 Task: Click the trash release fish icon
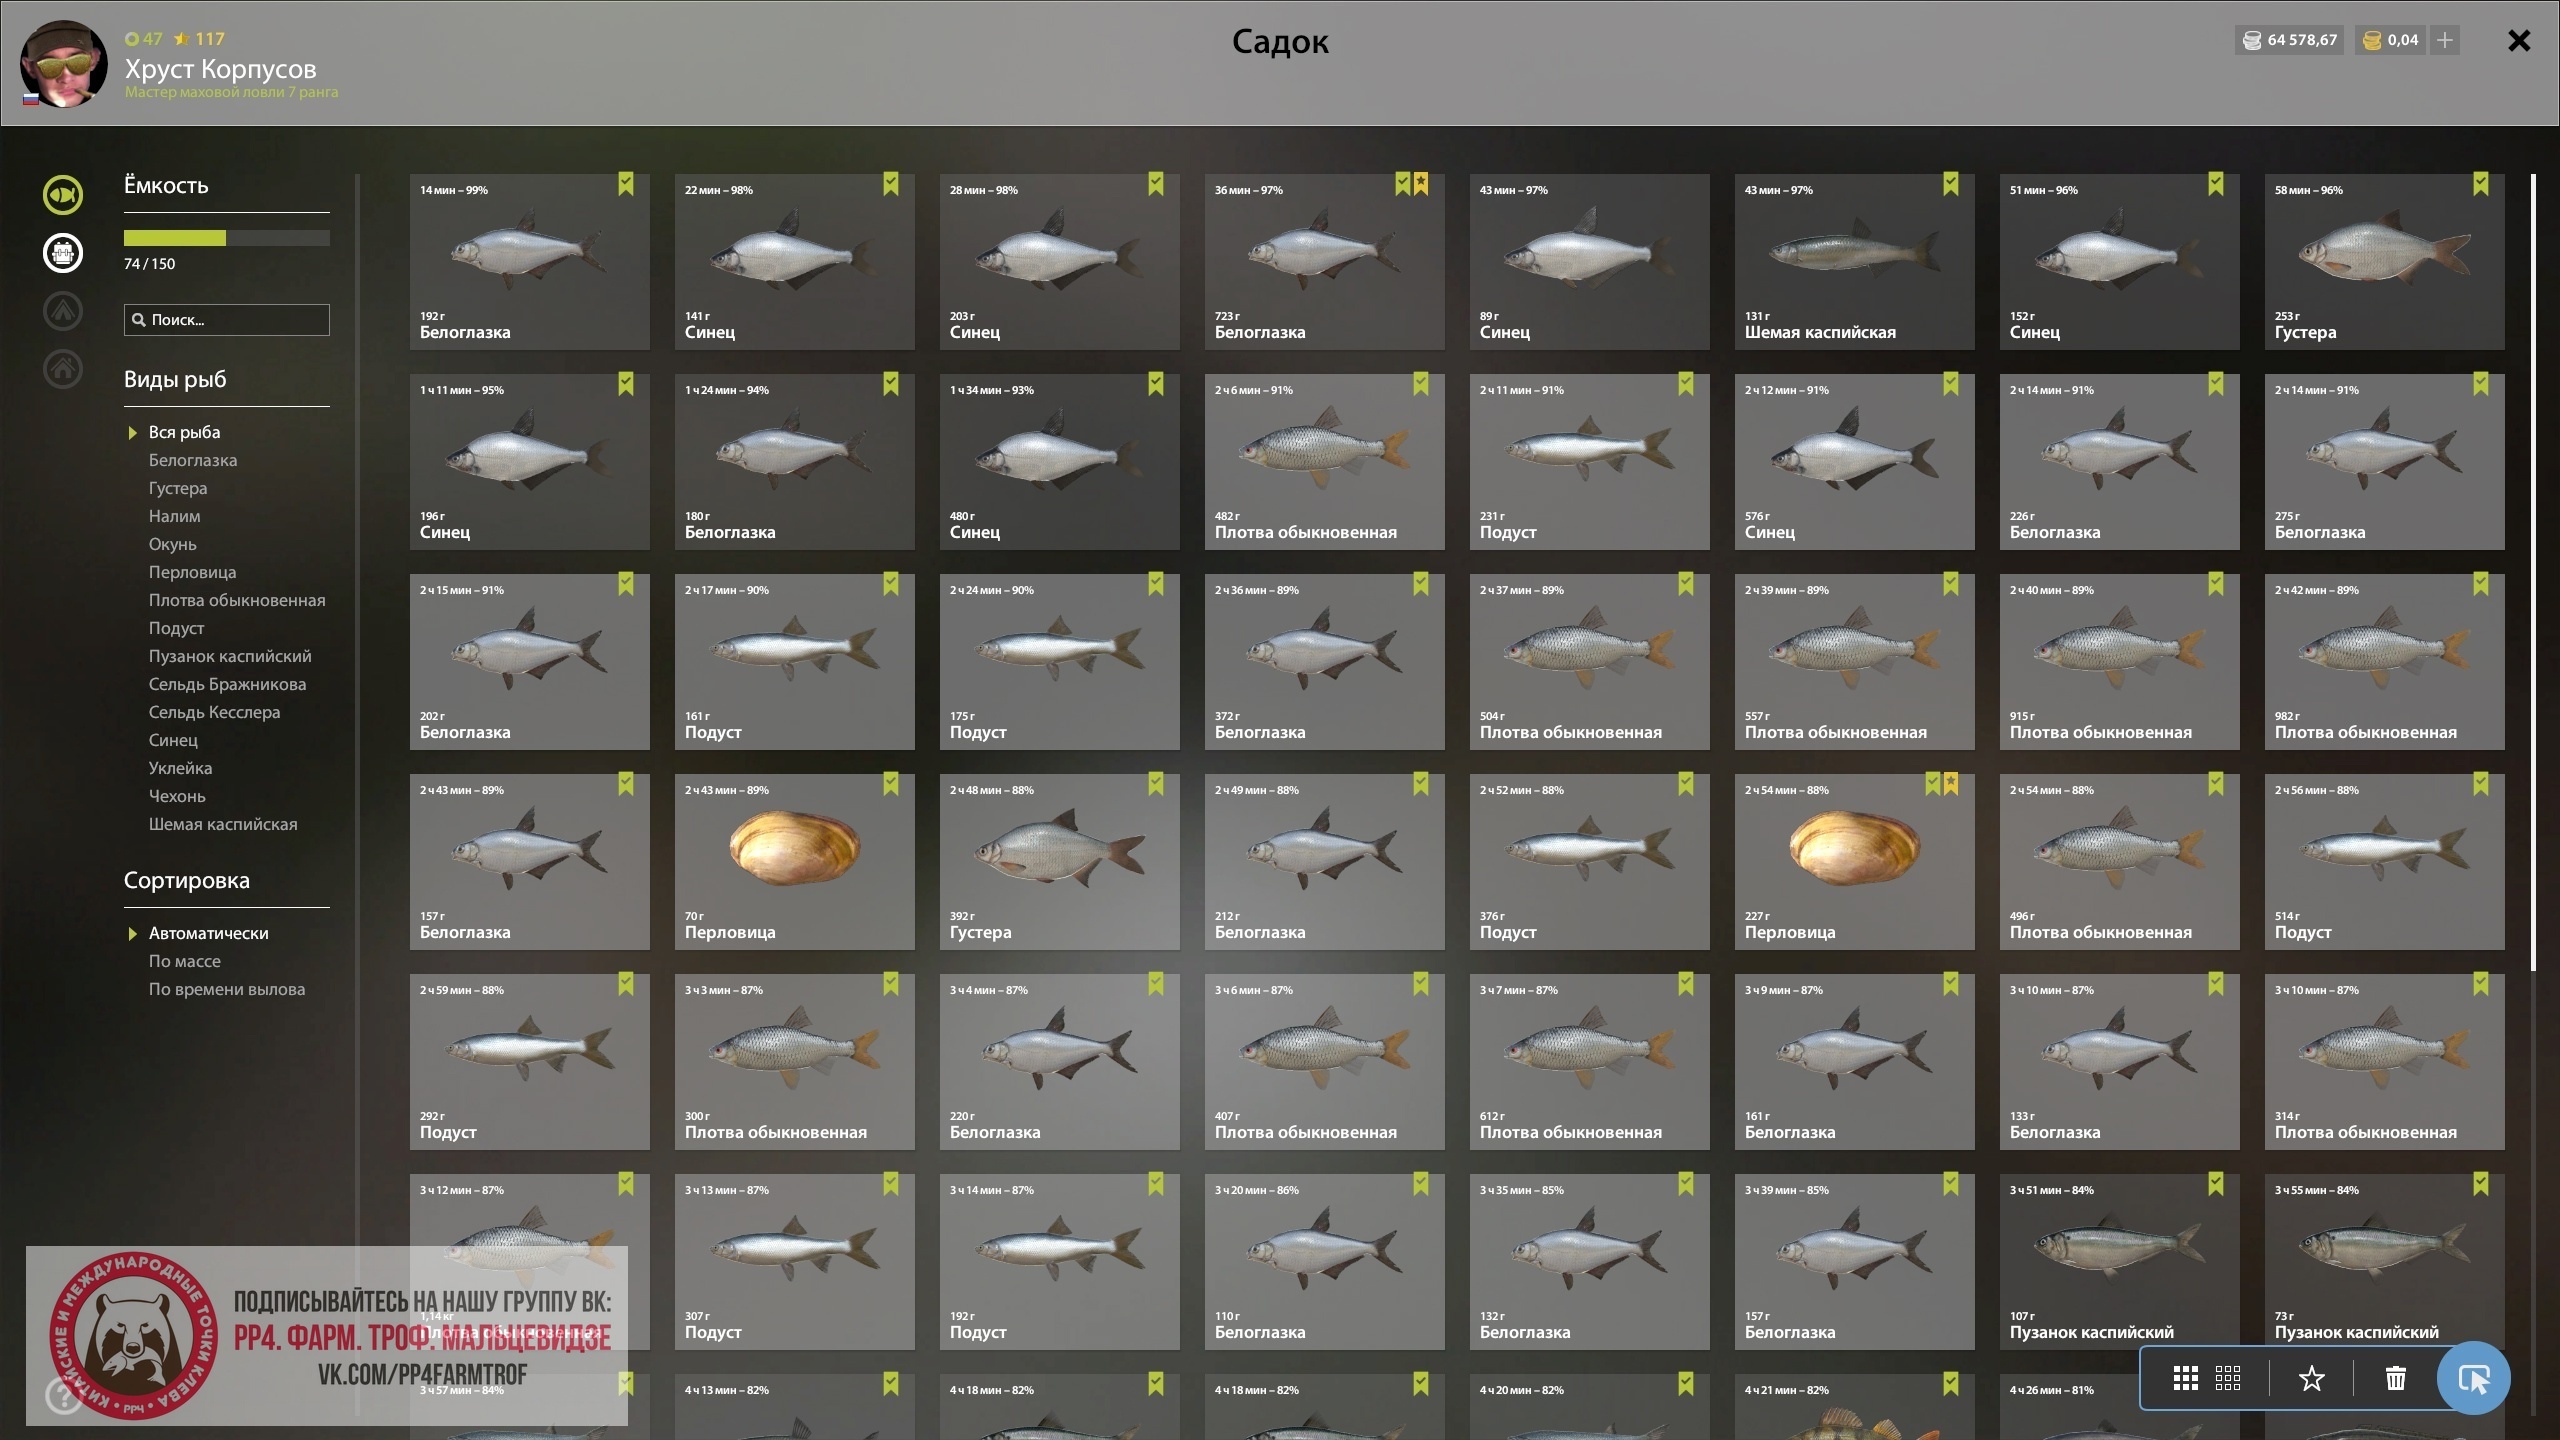point(2396,1379)
